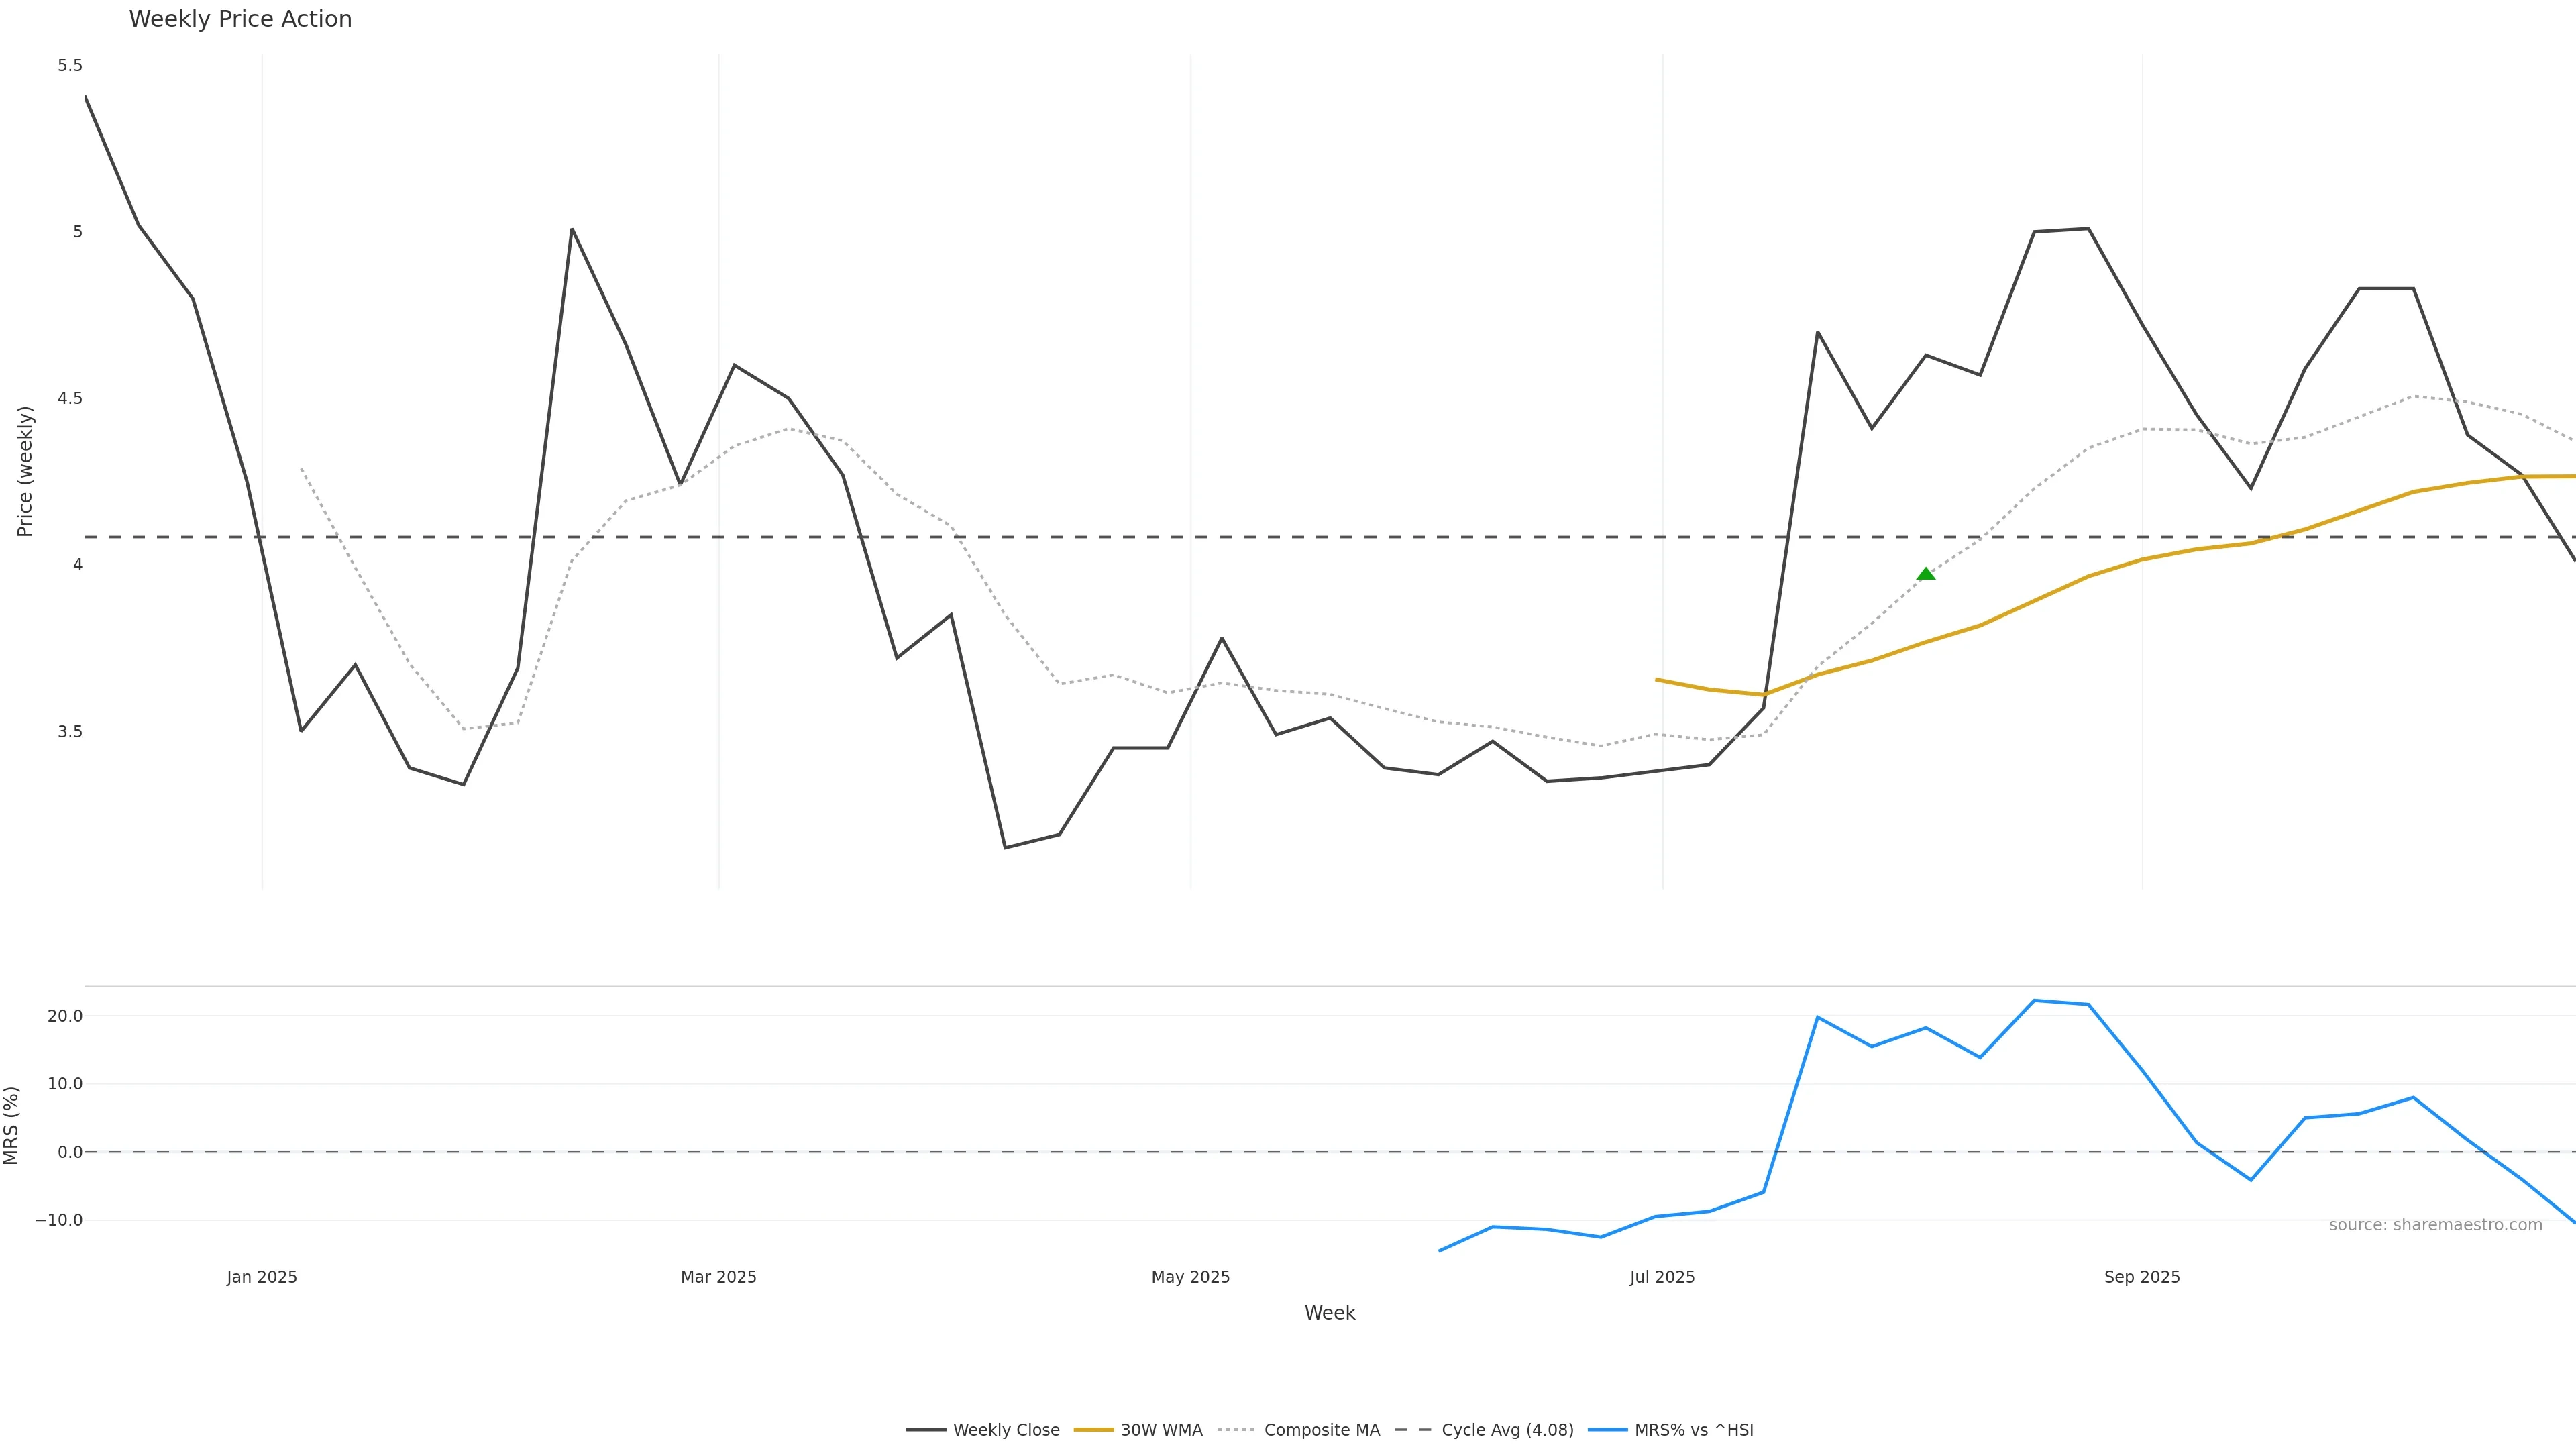Toggle the Weekly Close legend label
2576x1449 pixels.
pyautogui.click(x=1006, y=1430)
